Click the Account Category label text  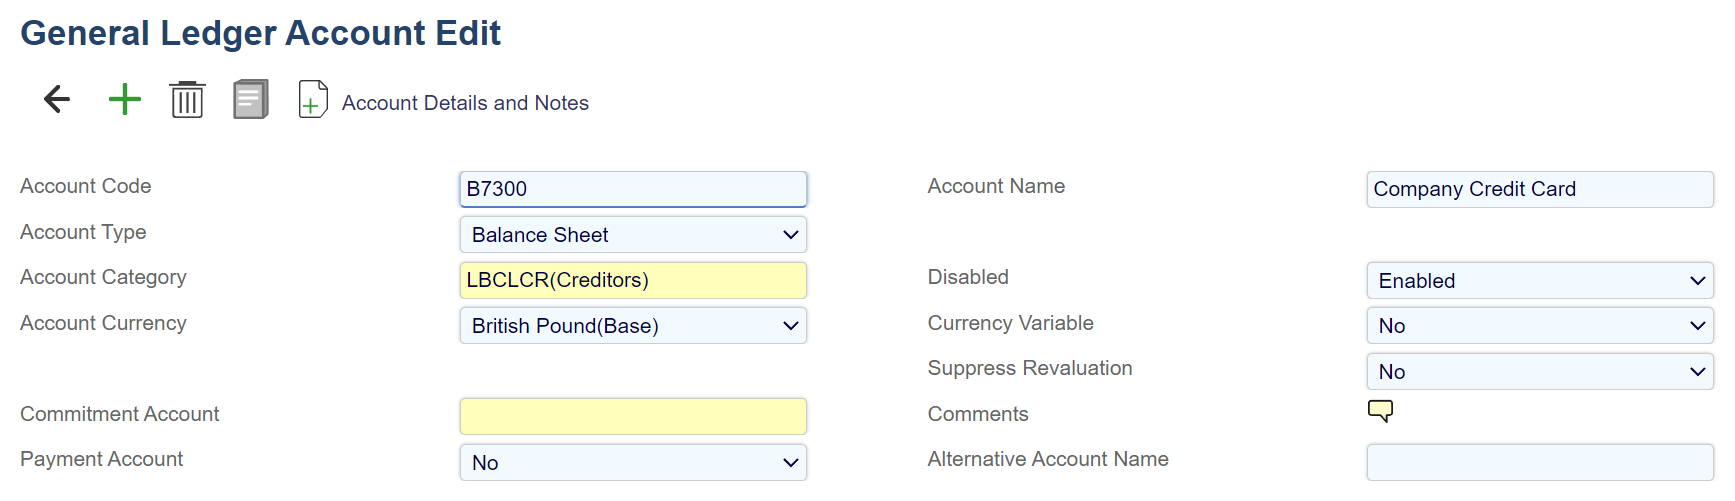pos(103,277)
